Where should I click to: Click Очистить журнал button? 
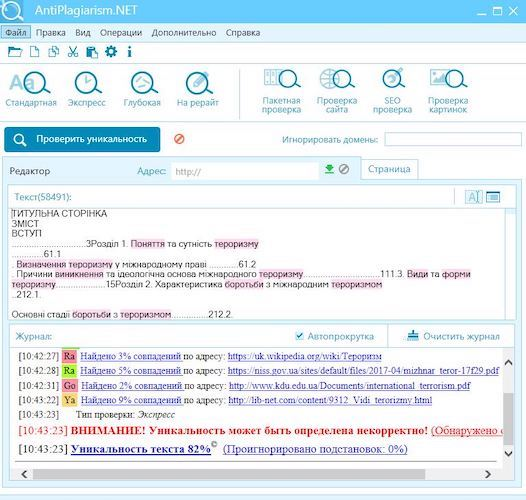(x=454, y=336)
